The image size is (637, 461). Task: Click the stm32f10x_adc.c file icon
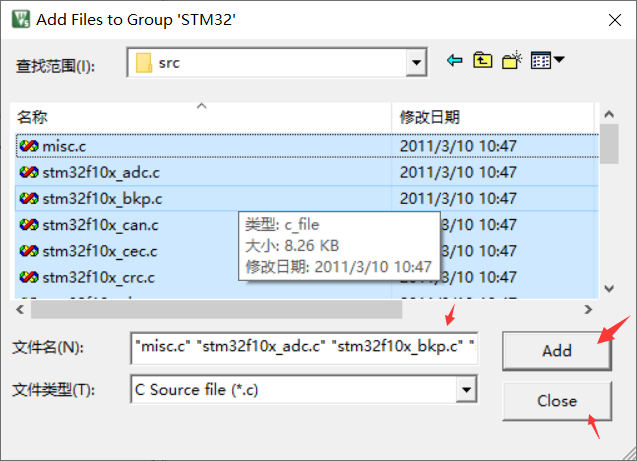click(x=29, y=172)
